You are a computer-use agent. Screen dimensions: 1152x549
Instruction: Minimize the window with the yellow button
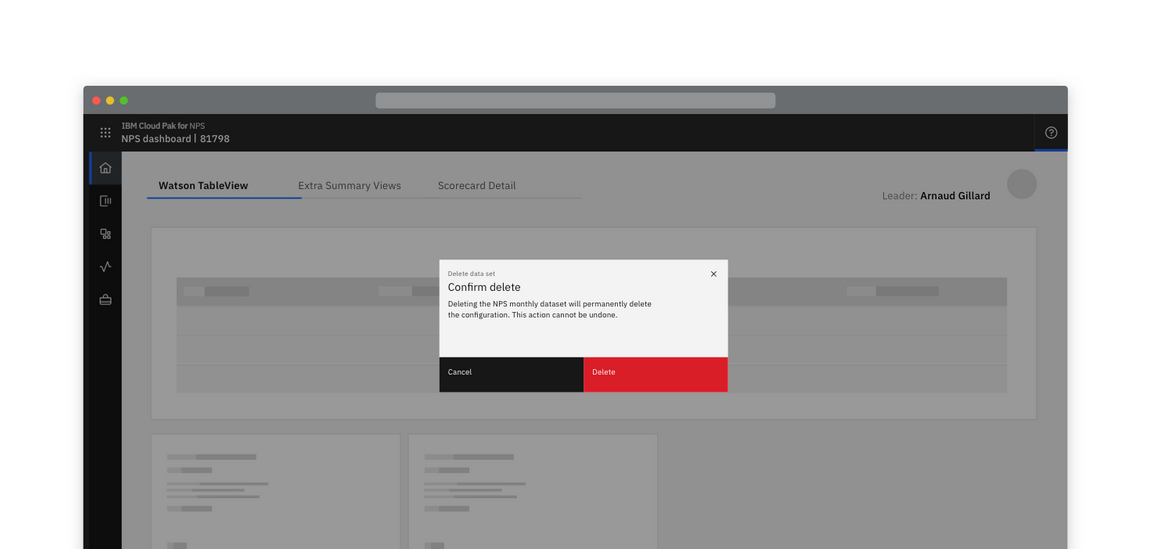tap(110, 101)
